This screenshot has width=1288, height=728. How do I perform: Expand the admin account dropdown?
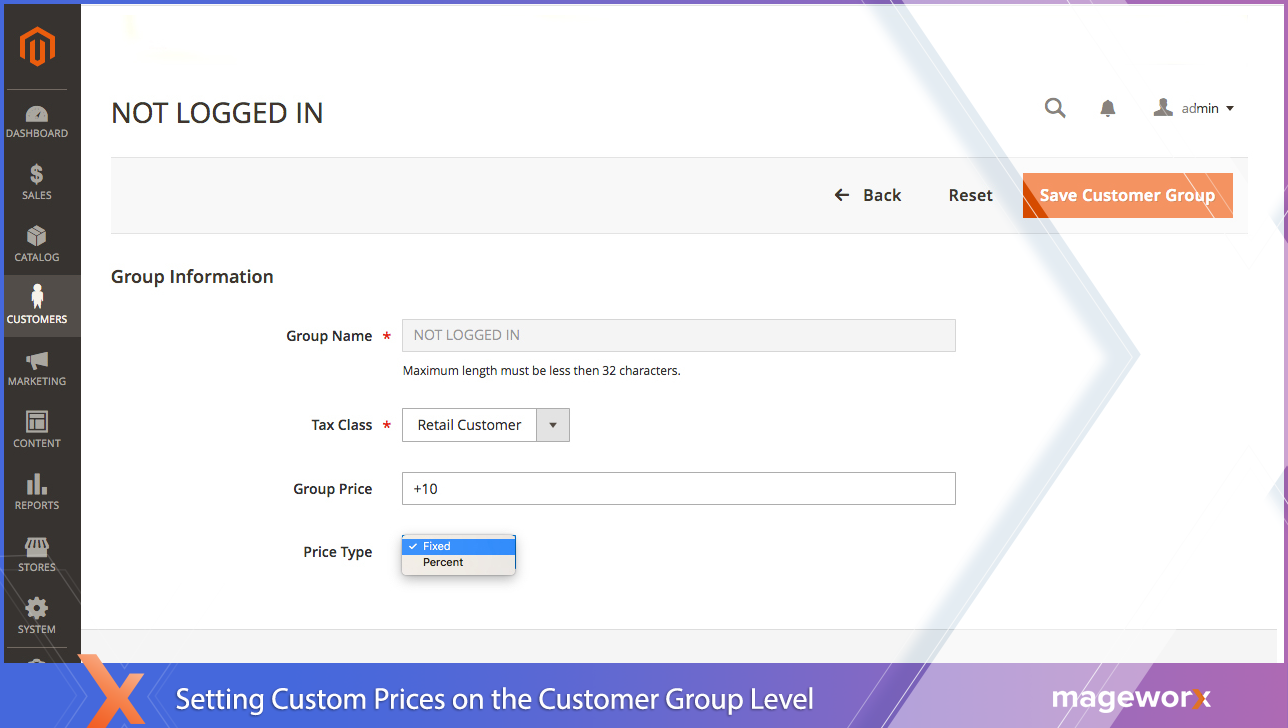[1195, 108]
